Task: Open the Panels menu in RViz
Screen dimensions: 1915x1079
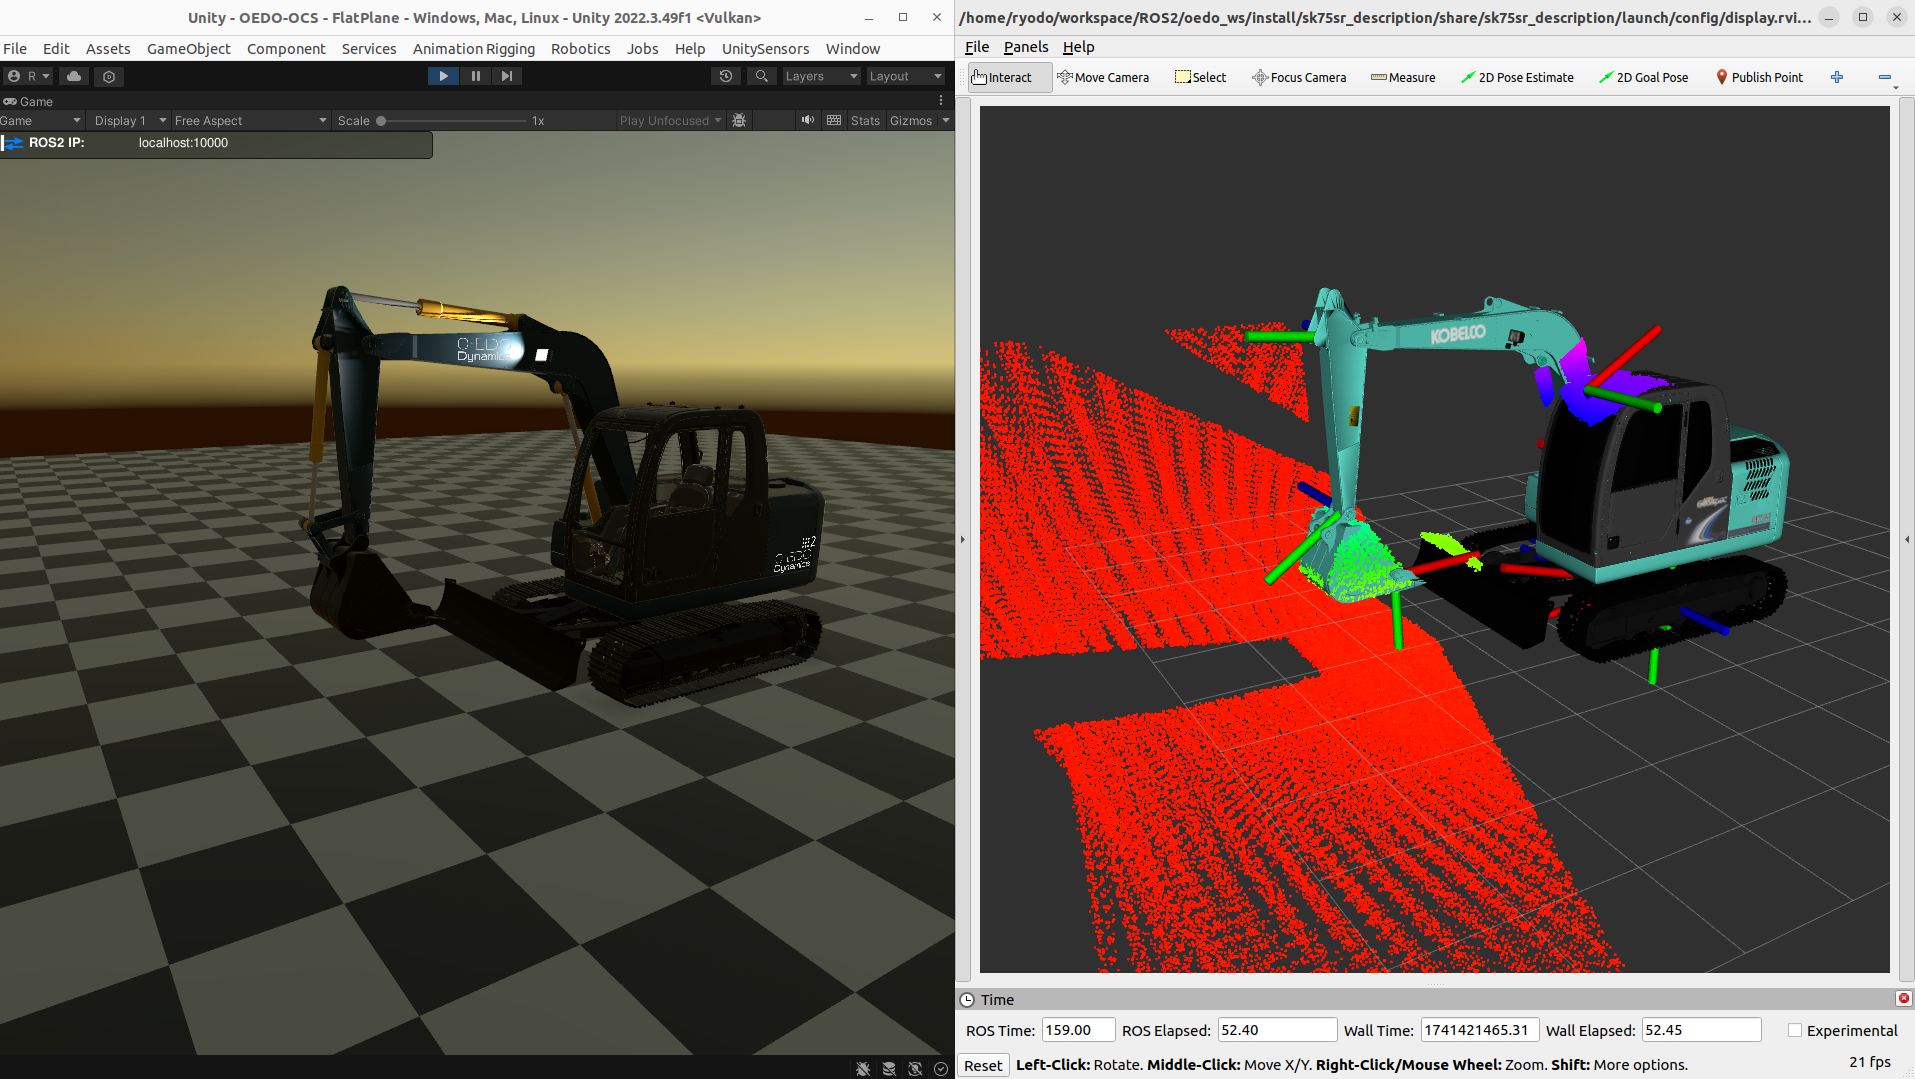Action: click(x=1026, y=47)
